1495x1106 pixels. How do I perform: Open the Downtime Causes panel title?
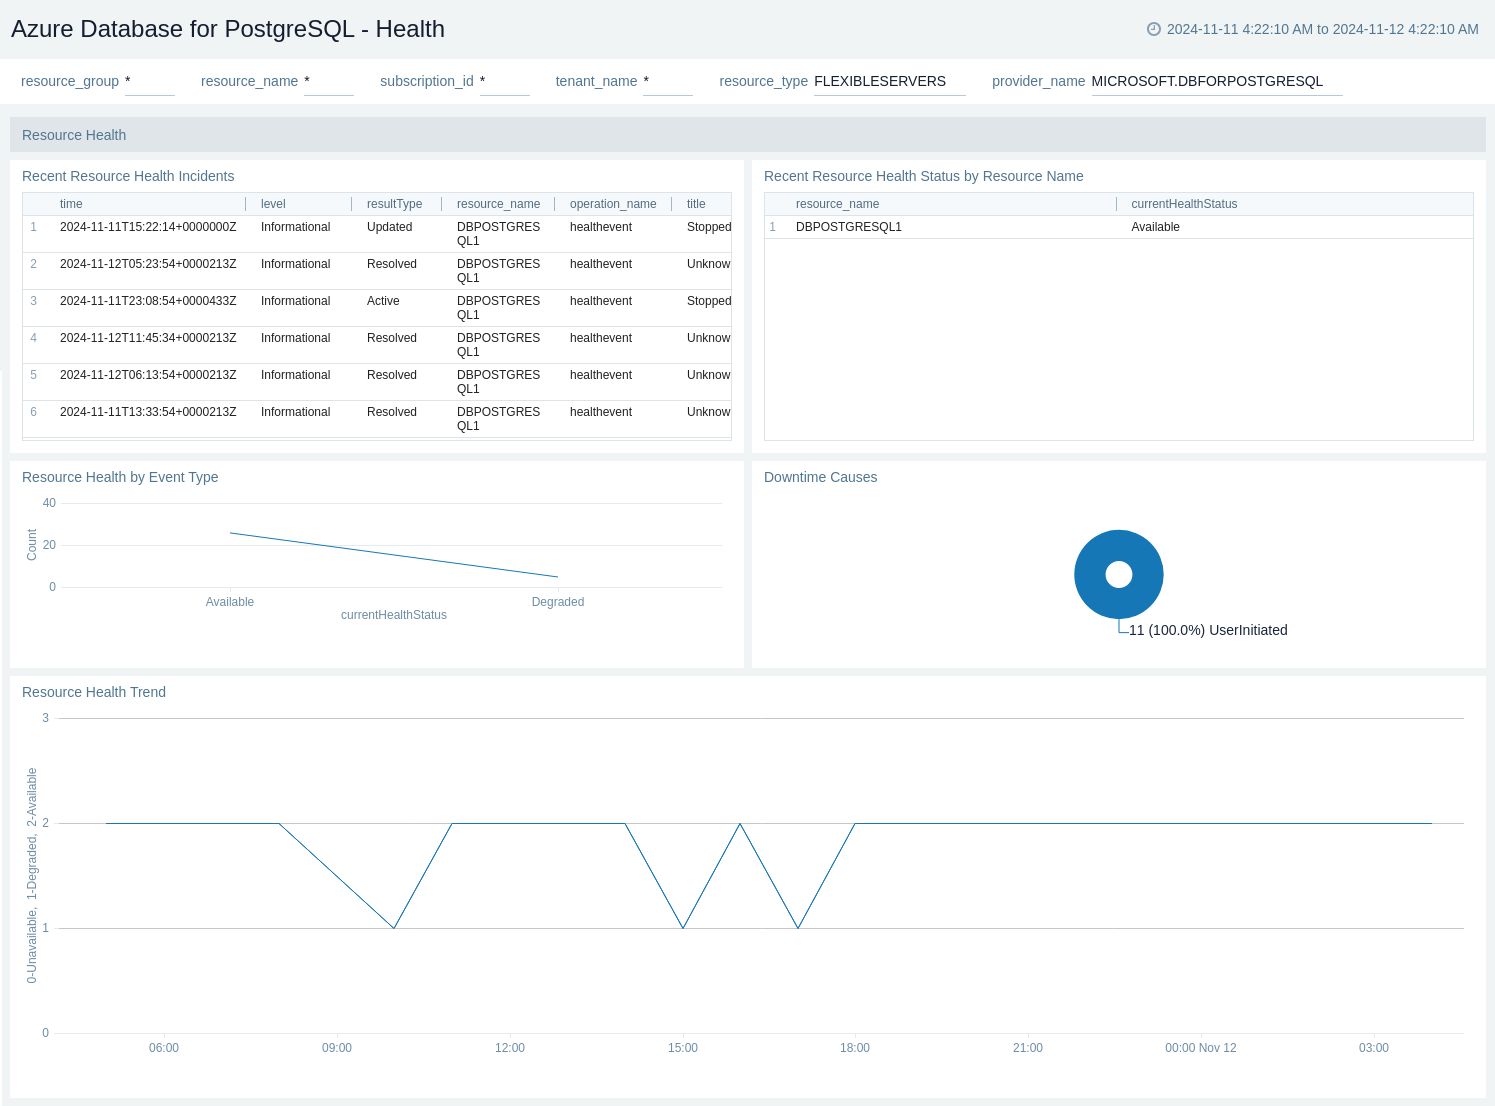point(820,477)
